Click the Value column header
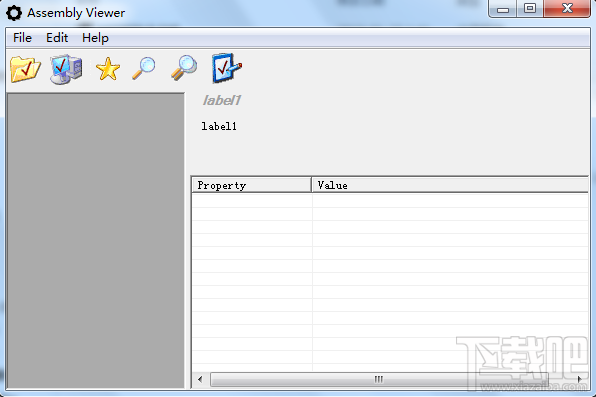This screenshot has height=397, width=596. click(450, 185)
